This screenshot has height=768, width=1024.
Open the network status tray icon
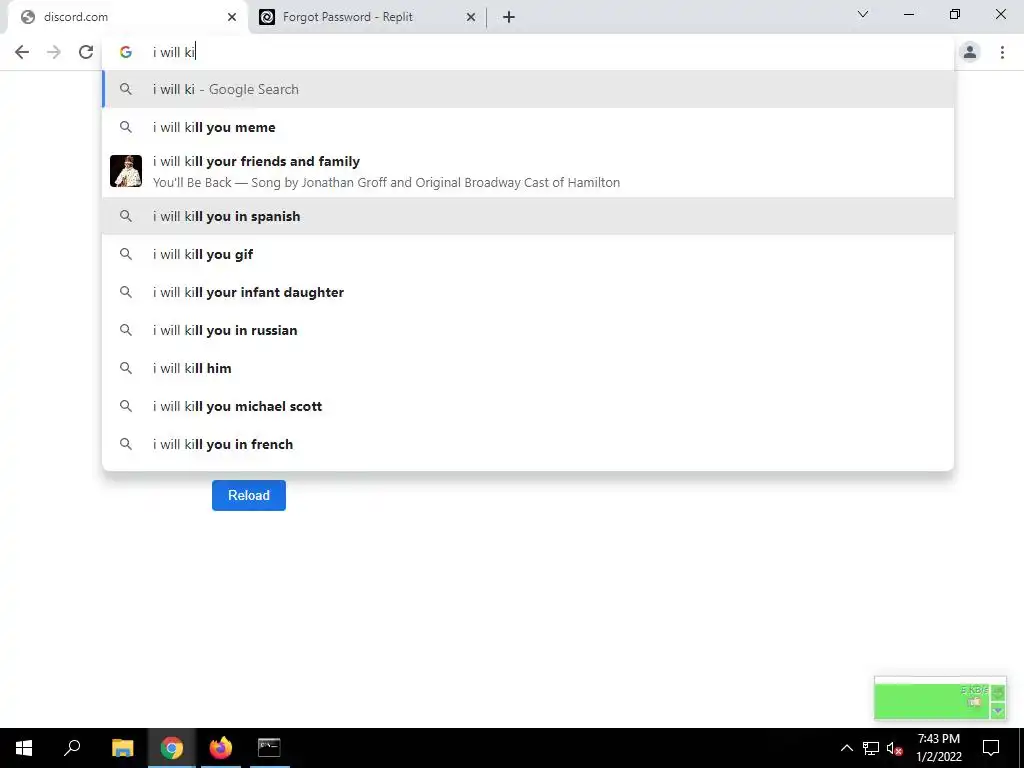pyautogui.click(x=871, y=748)
